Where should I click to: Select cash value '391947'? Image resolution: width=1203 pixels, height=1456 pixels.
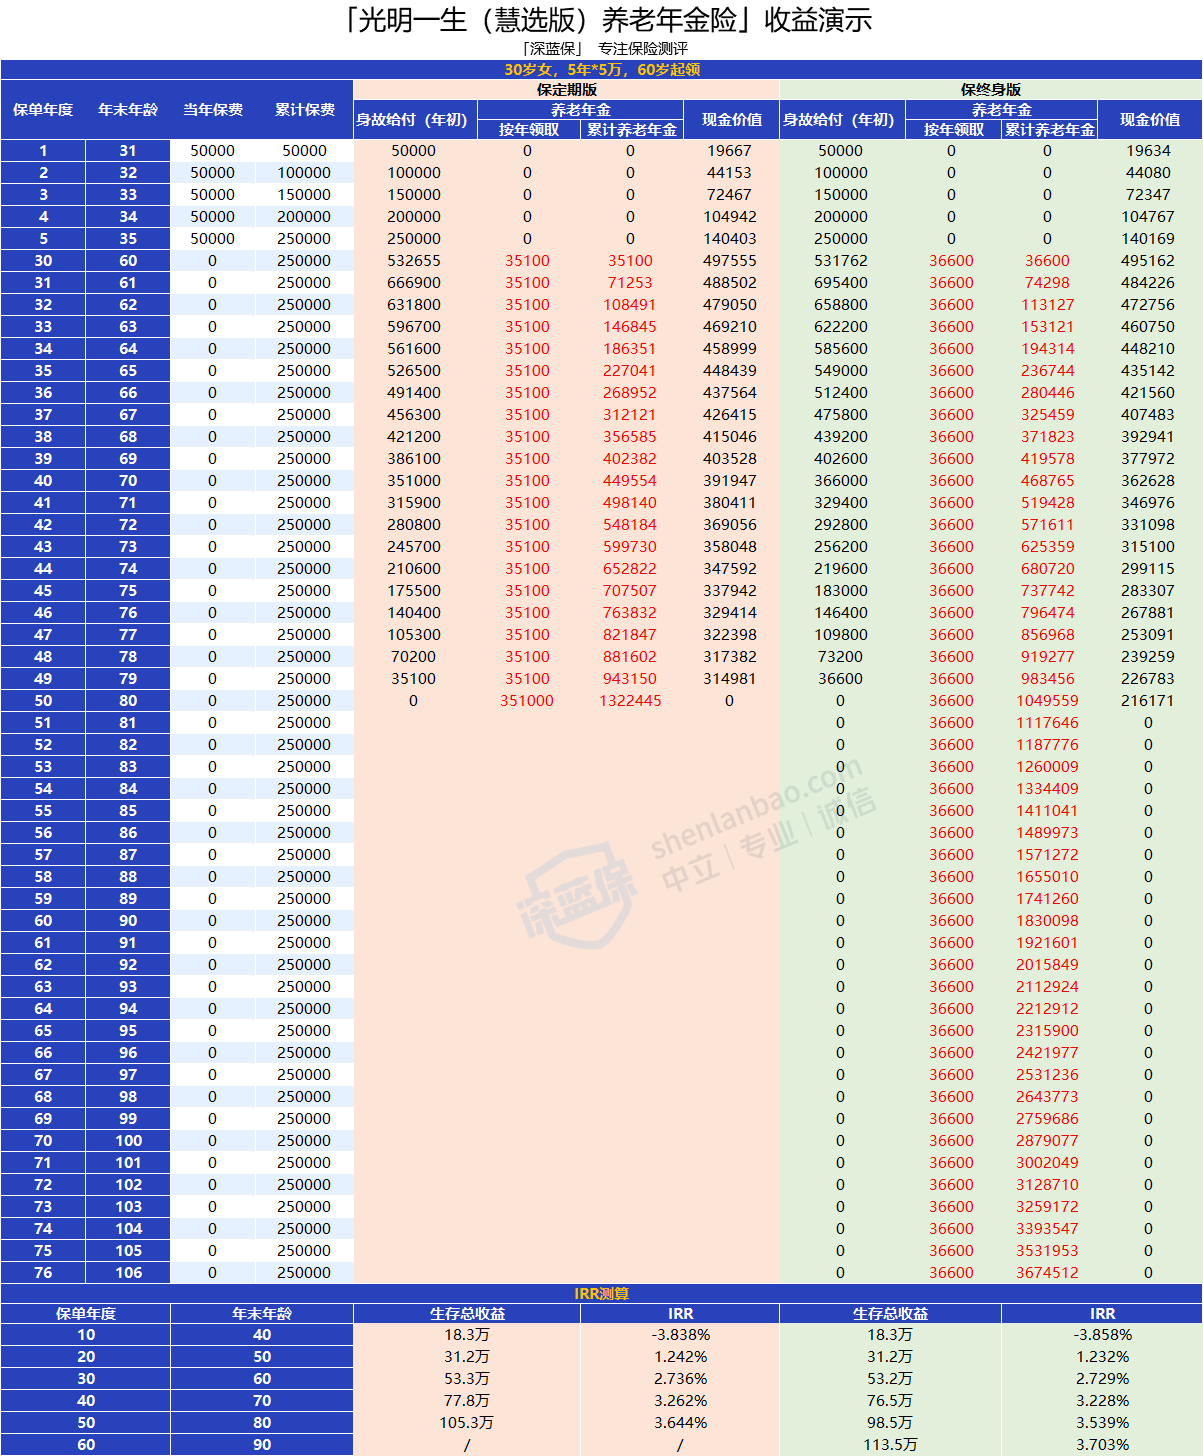[729, 481]
